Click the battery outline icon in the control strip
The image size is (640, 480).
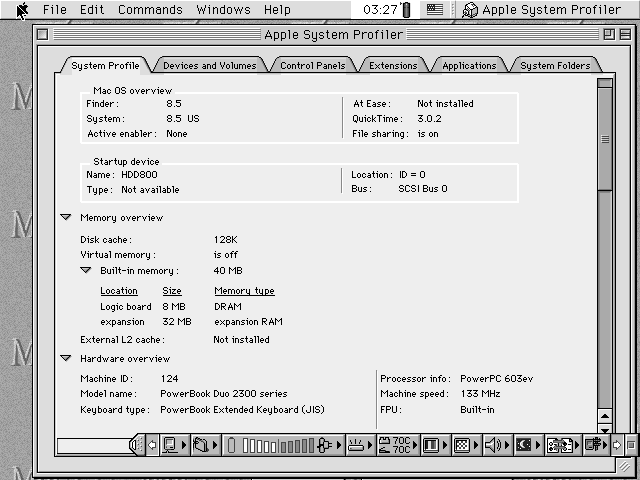(231, 445)
